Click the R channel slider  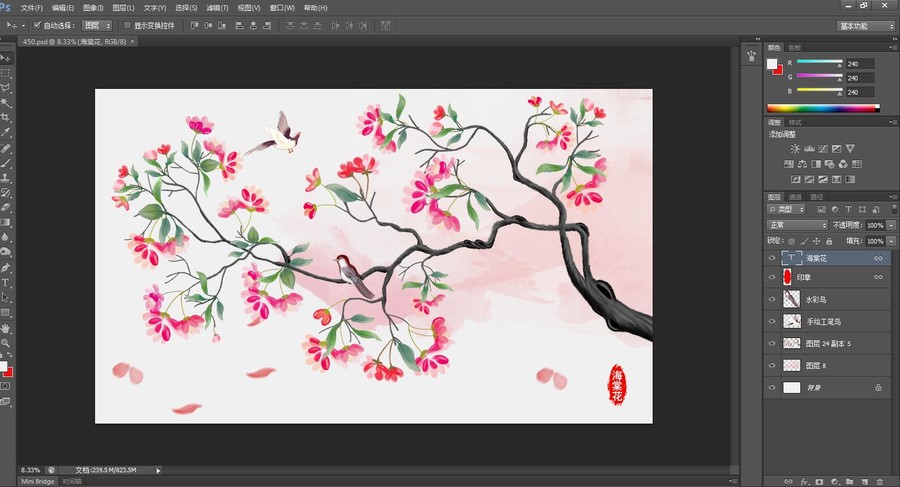(x=820, y=62)
